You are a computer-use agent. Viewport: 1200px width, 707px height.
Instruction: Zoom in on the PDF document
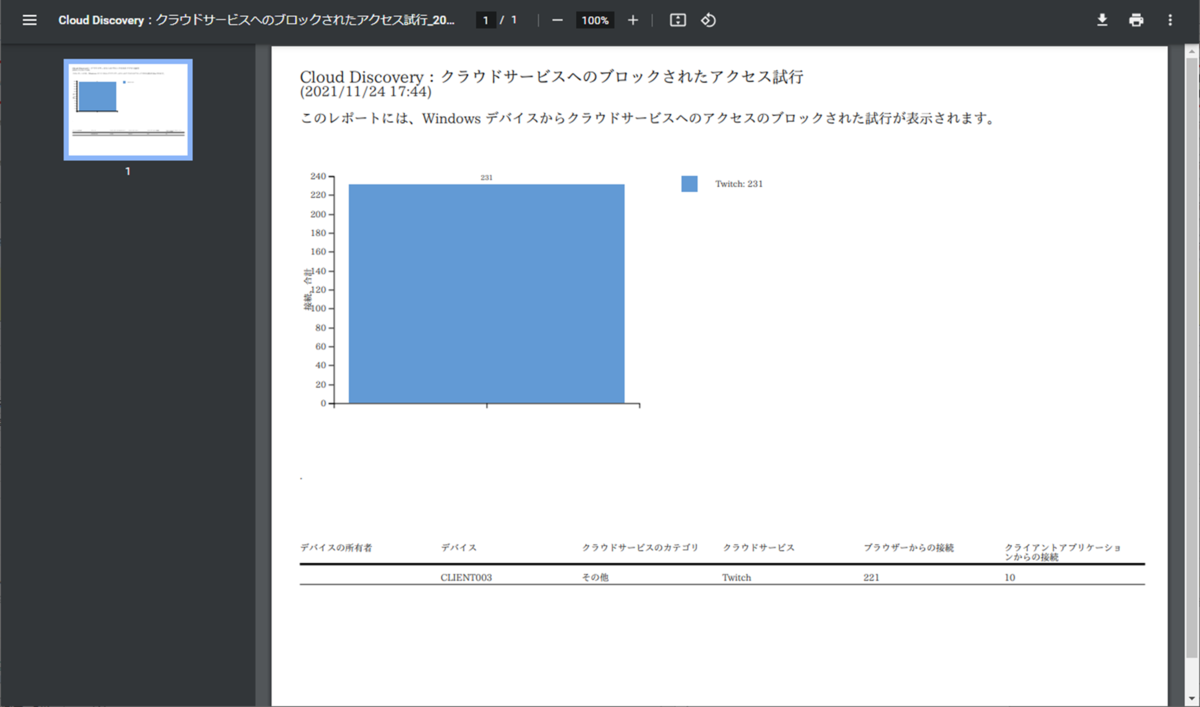pos(632,19)
